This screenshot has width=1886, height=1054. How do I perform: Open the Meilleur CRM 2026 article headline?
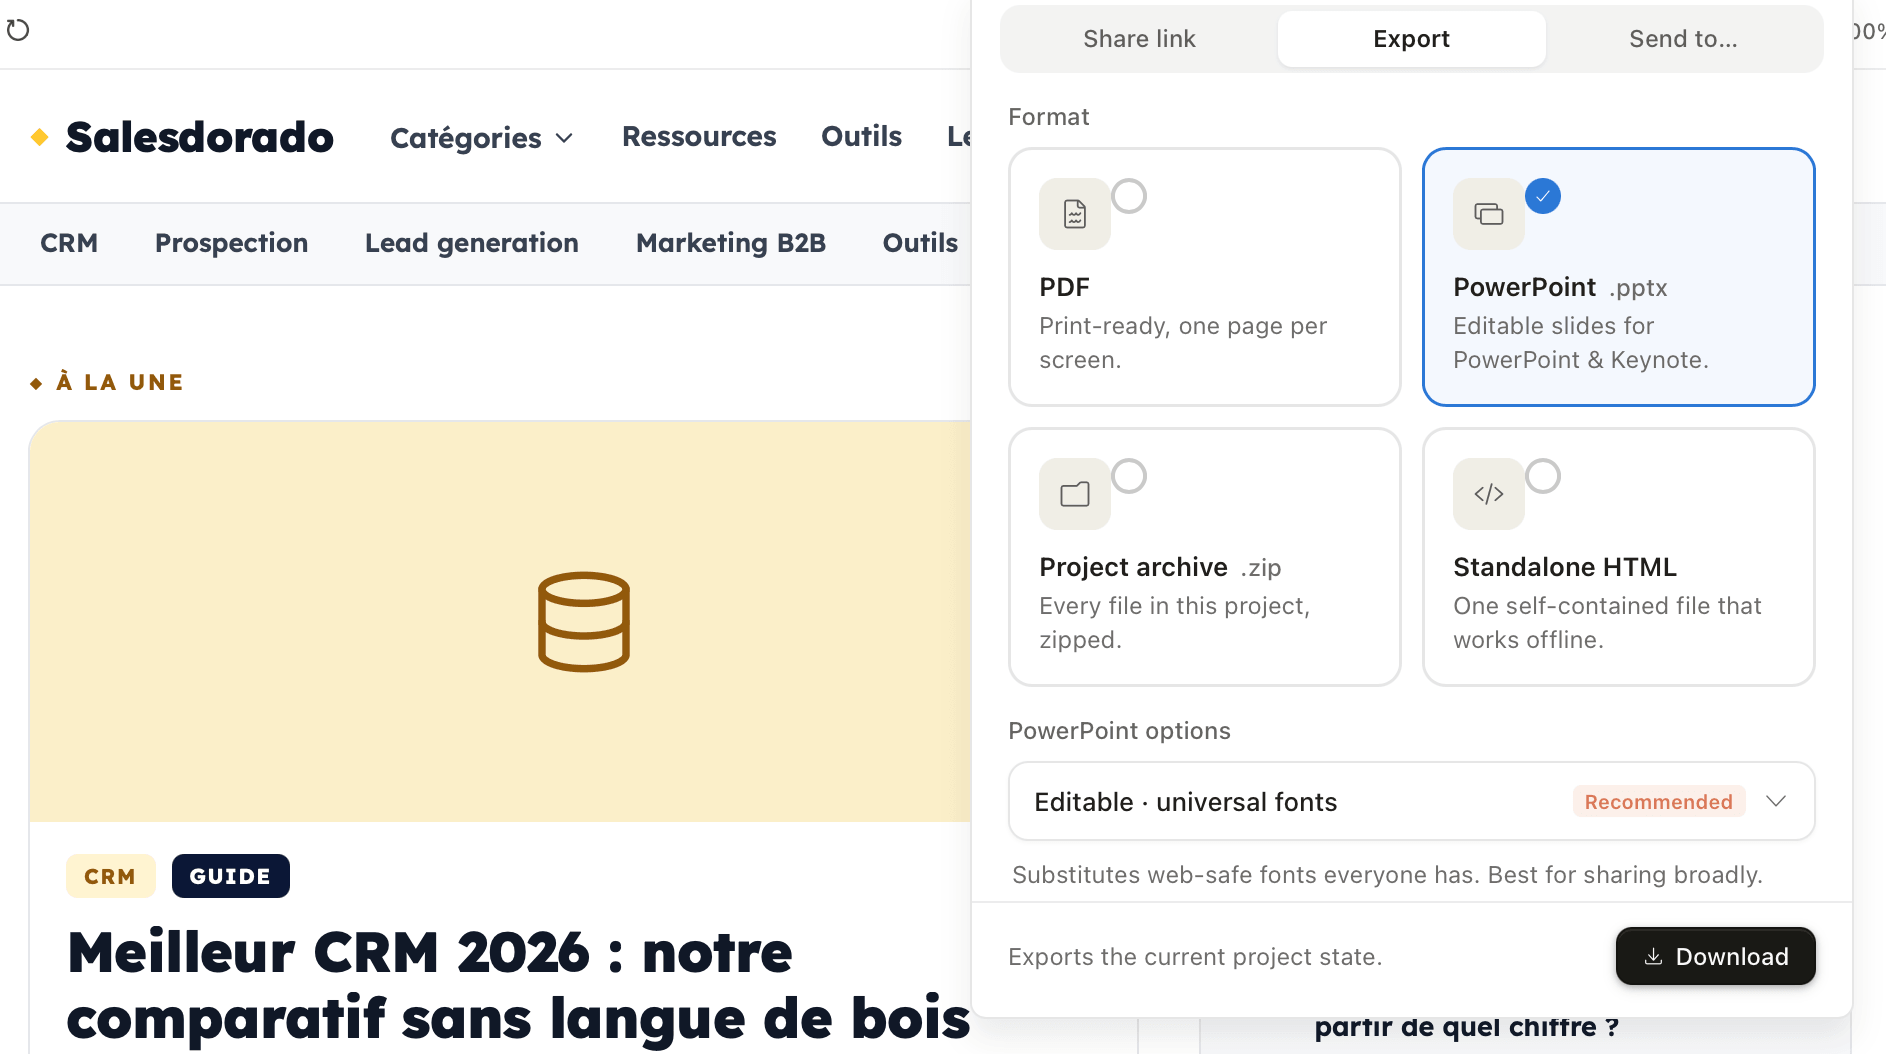click(518, 985)
